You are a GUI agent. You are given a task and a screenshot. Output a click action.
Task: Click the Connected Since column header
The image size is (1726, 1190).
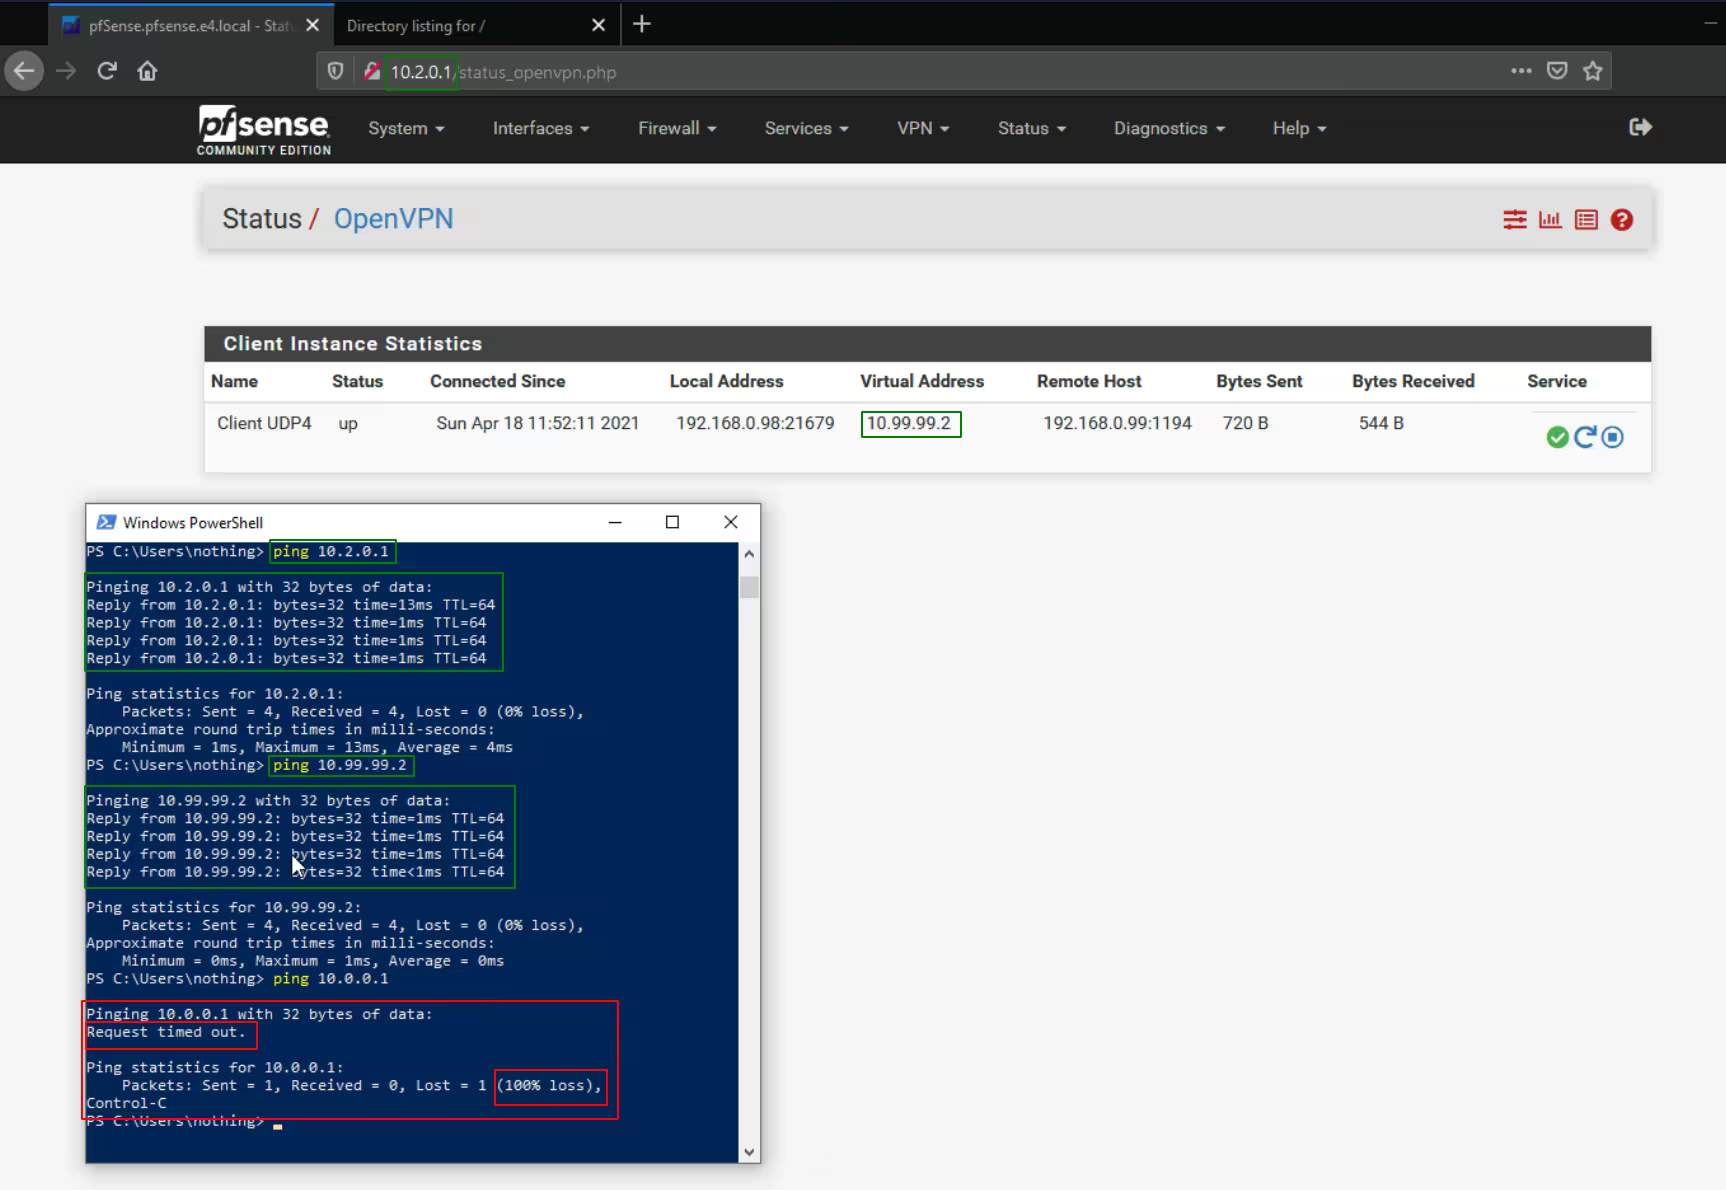coord(497,381)
